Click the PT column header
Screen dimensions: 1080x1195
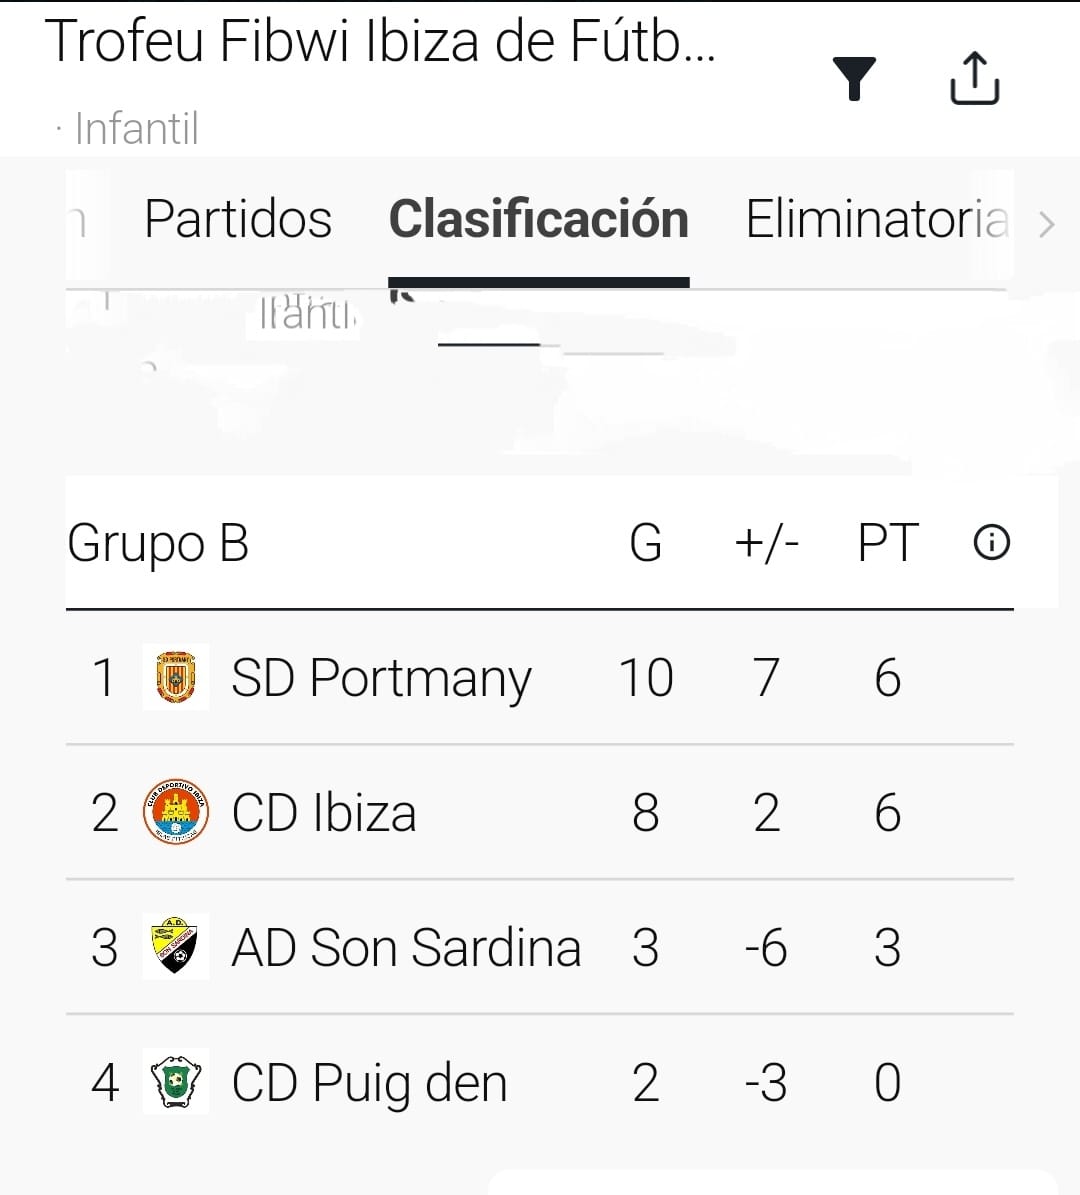tap(887, 543)
